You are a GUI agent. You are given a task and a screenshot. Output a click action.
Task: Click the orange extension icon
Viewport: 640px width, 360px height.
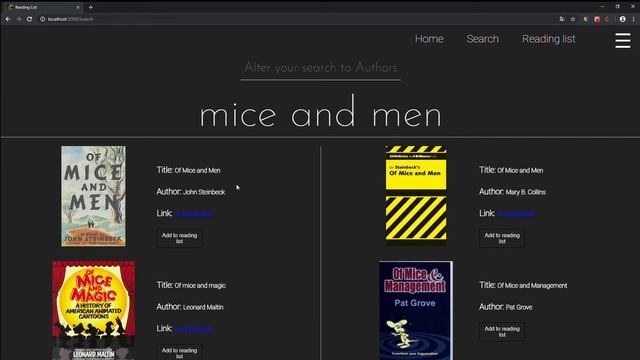point(607,19)
